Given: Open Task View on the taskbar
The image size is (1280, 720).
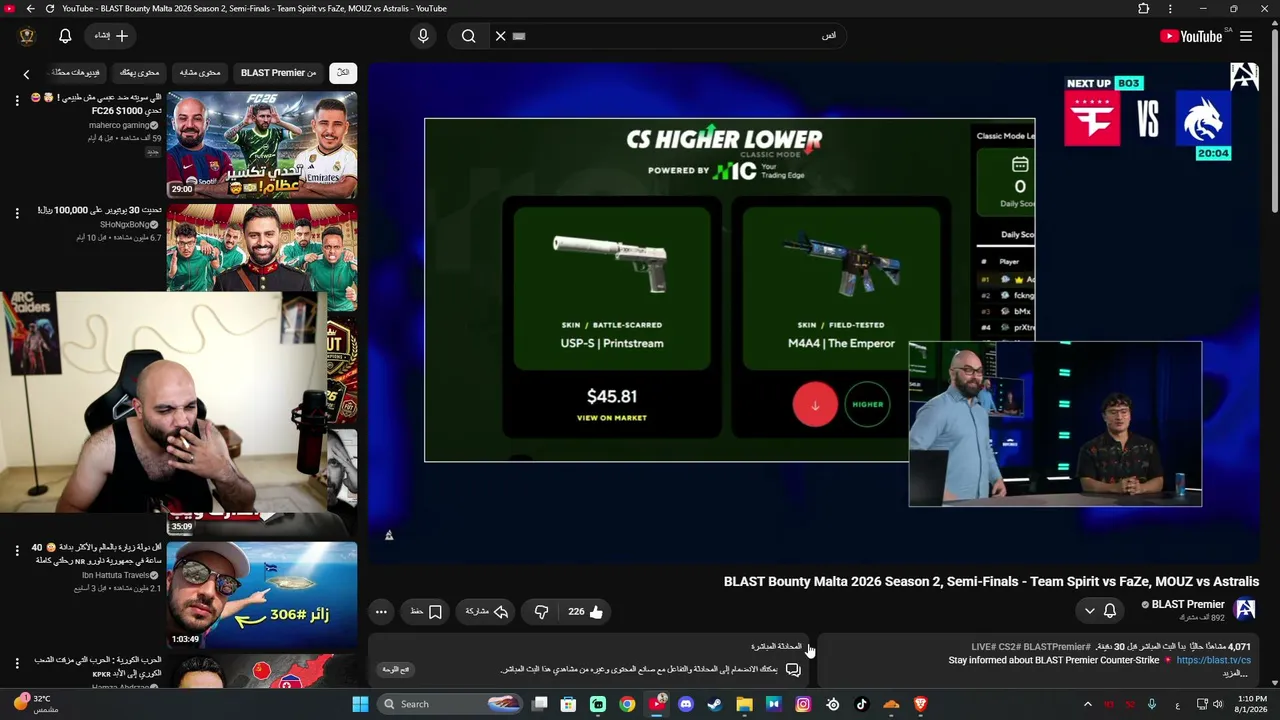Looking at the screenshot, I should (x=540, y=704).
